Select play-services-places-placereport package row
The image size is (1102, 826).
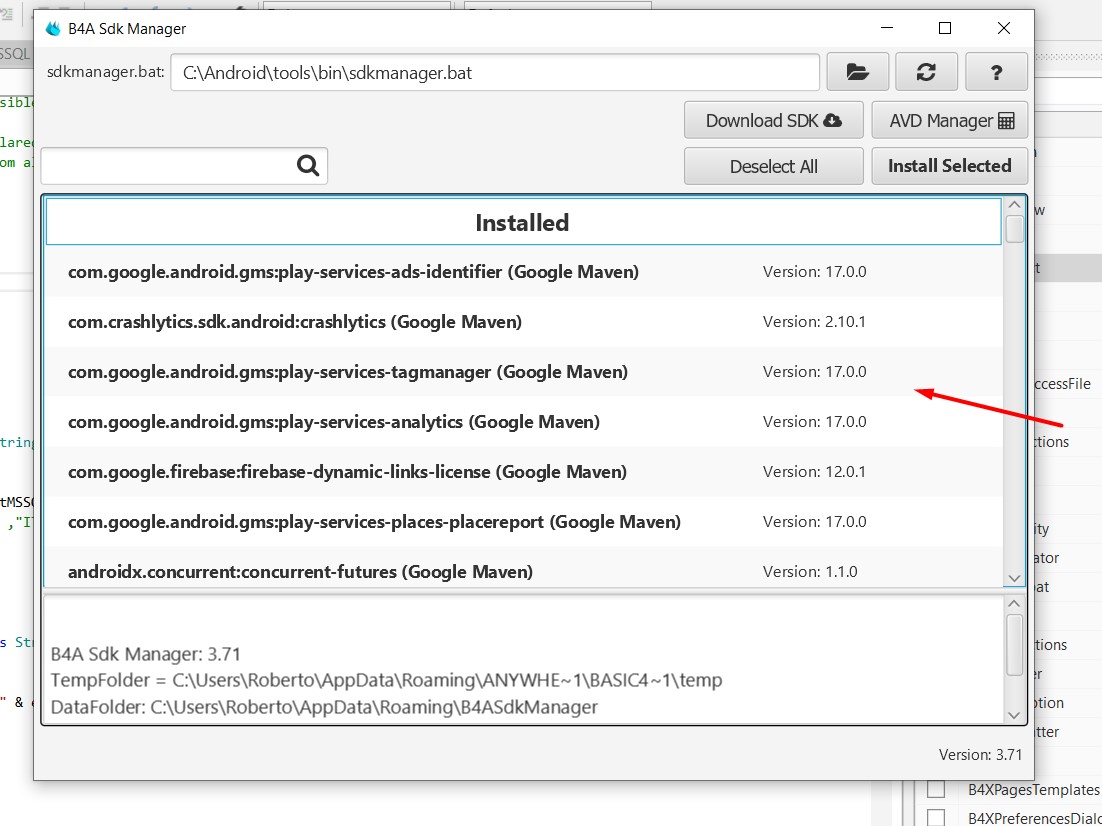point(523,522)
